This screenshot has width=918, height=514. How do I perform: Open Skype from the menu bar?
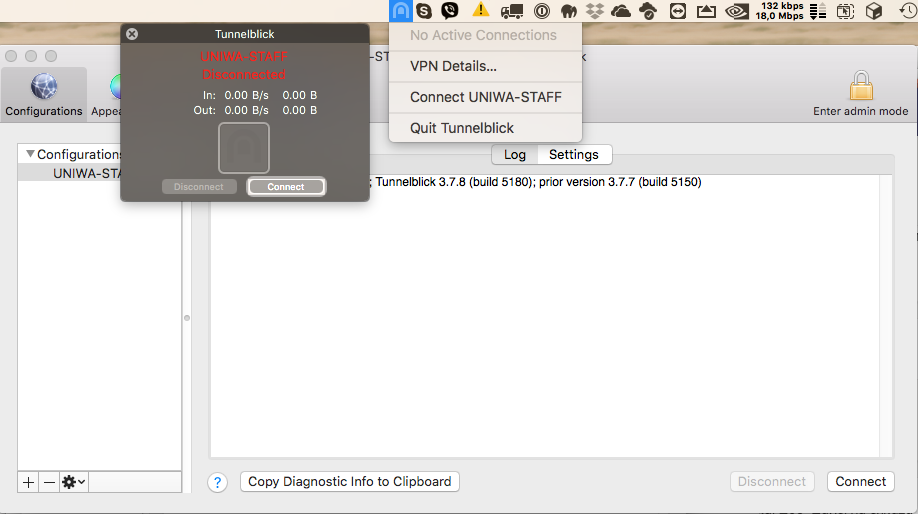(424, 11)
